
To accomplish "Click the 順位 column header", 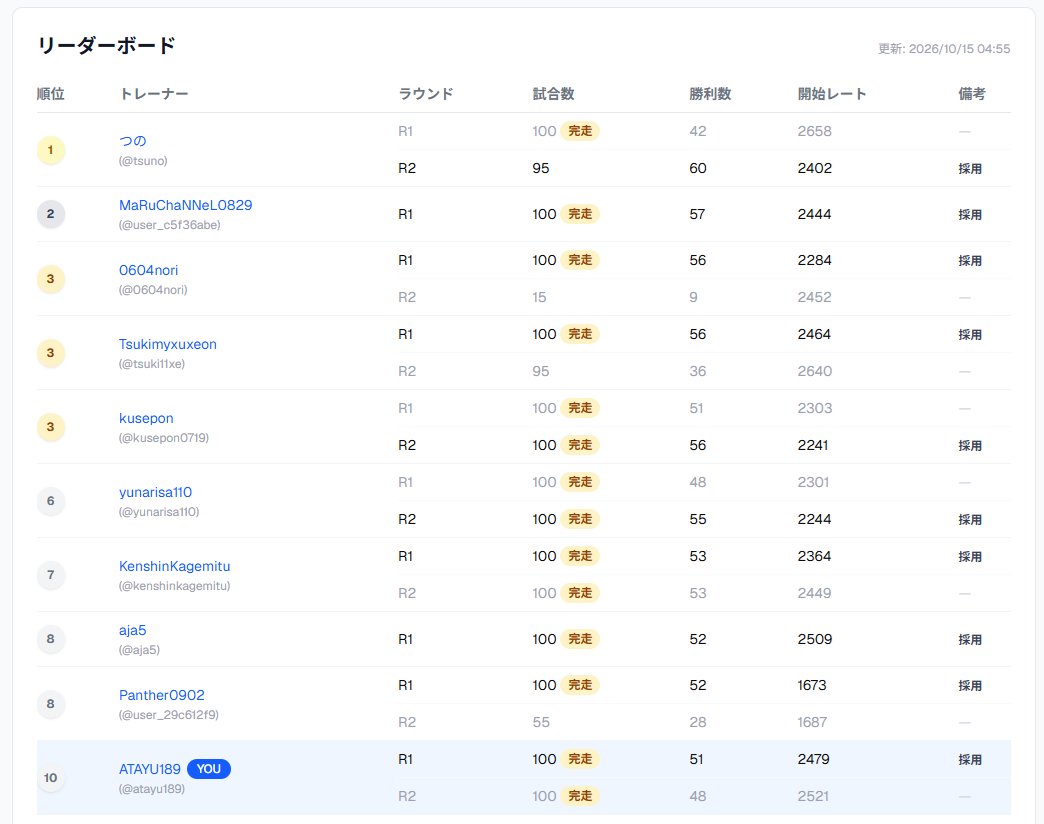I will point(51,94).
